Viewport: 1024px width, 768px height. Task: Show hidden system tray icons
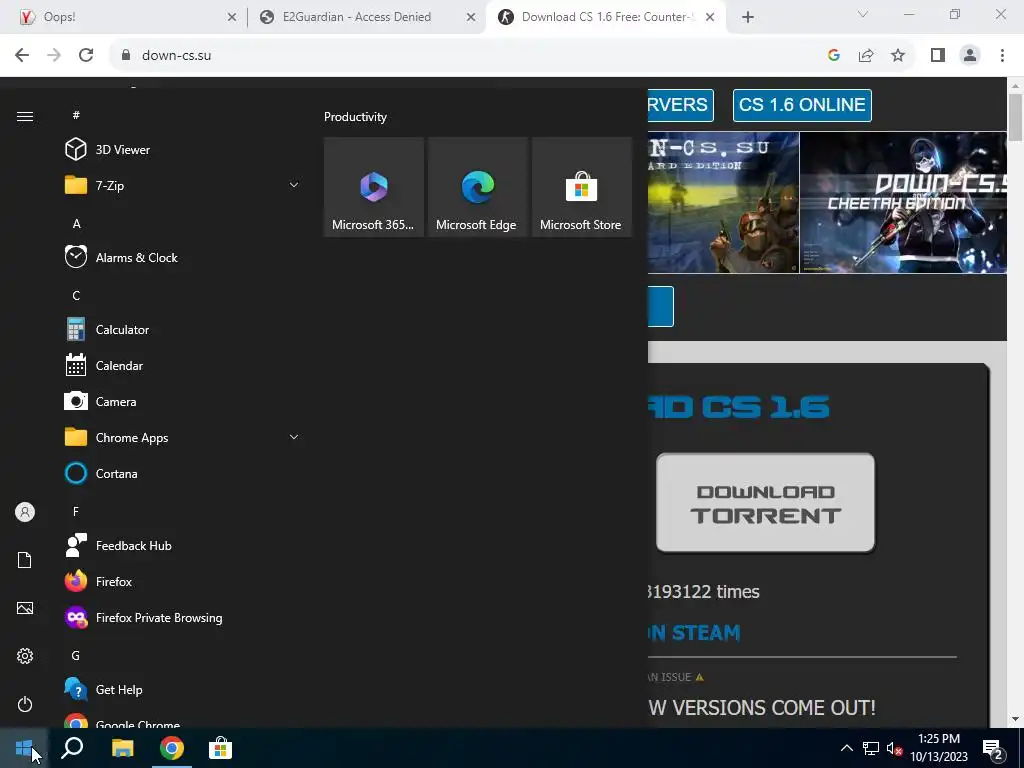point(846,748)
